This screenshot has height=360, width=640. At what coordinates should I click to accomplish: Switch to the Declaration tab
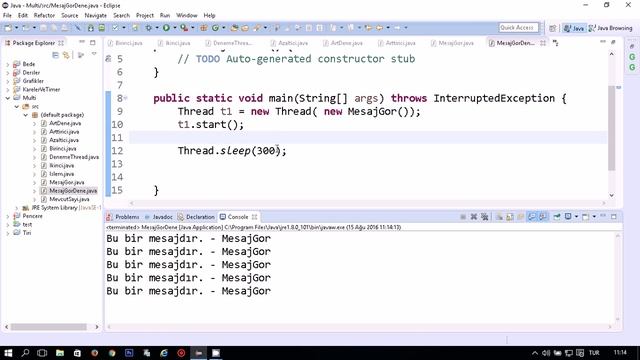tap(196, 217)
